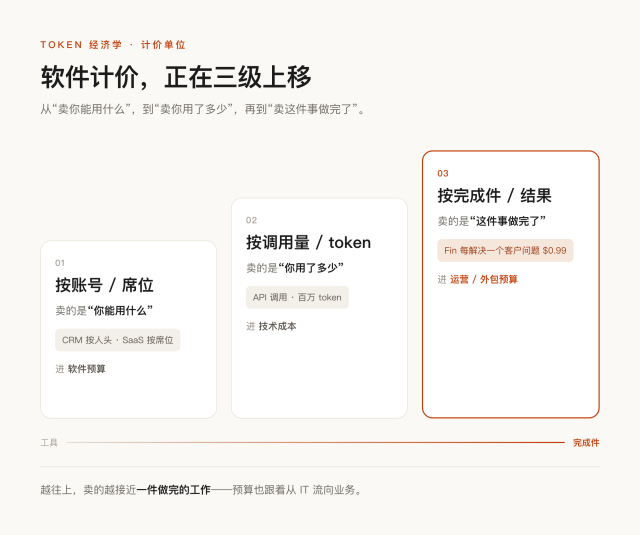Click the orange '完成件' label beside the gradient line
Image resolution: width=640 pixels, height=535 pixels.
586,442
